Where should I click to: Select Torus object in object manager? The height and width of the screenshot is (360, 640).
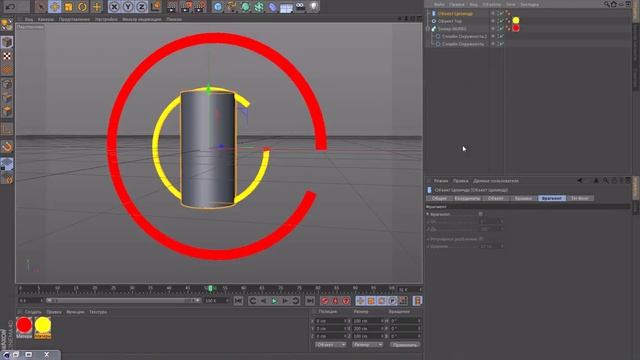point(450,21)
